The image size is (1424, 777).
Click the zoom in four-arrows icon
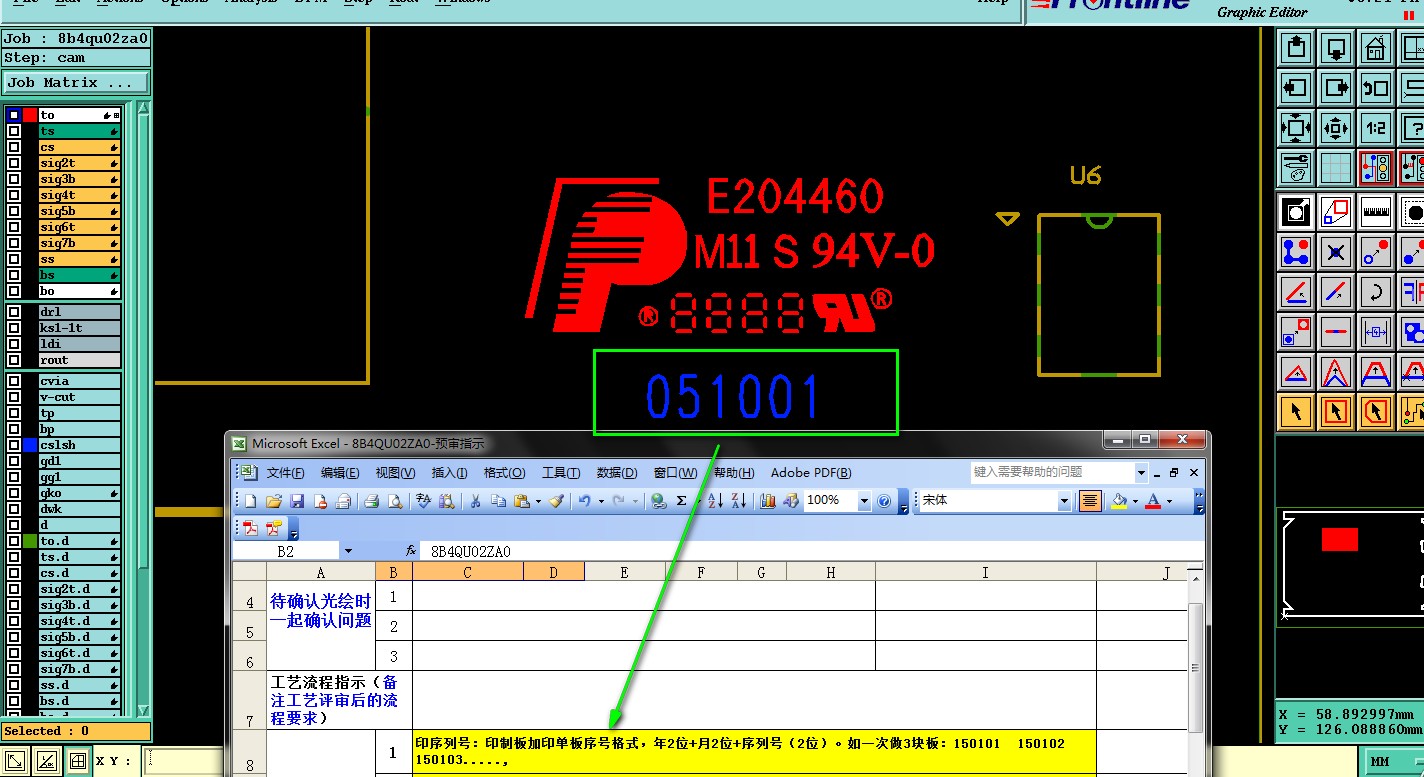[1296, 128]
